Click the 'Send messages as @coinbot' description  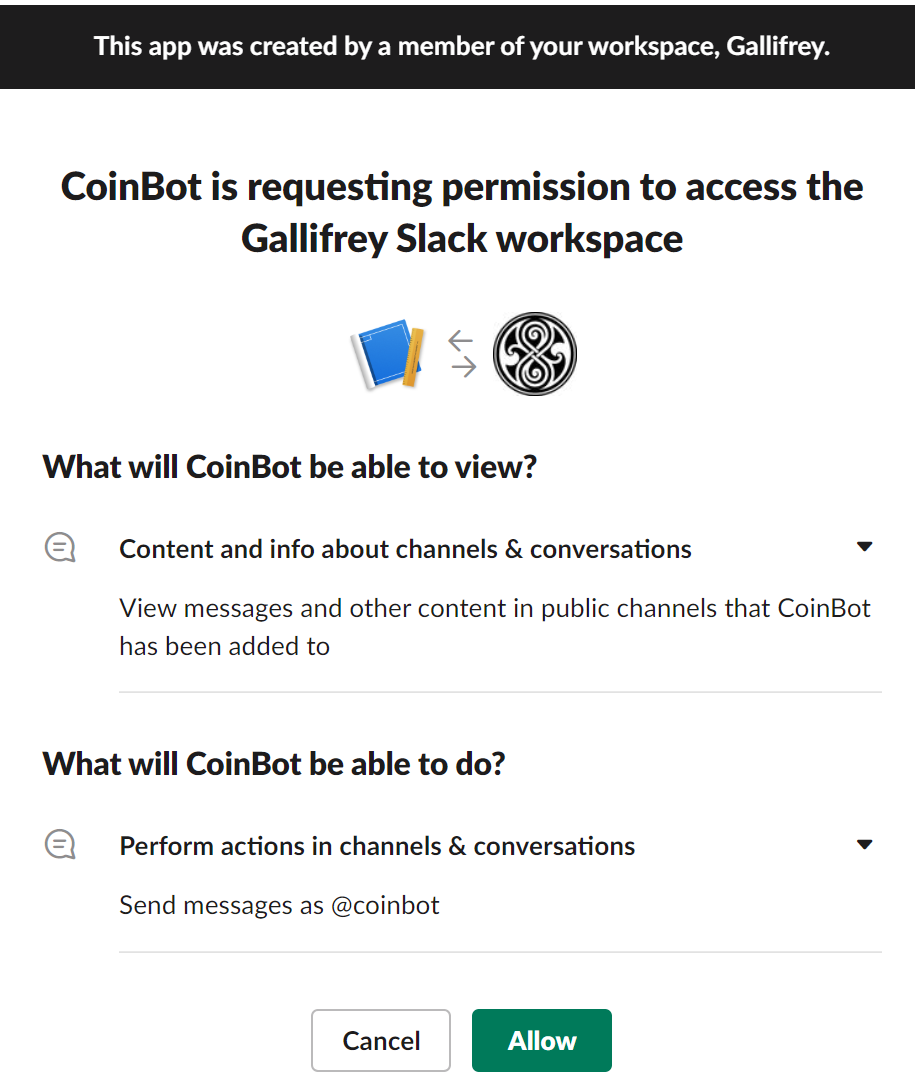[x=279, y=905]
